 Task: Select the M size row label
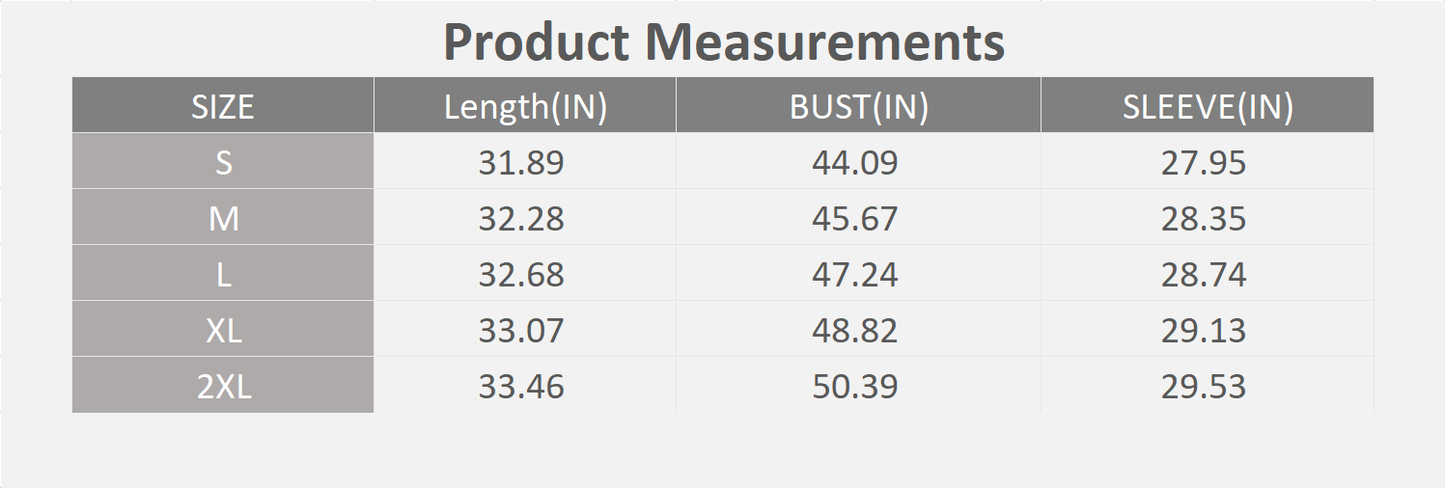223,218
